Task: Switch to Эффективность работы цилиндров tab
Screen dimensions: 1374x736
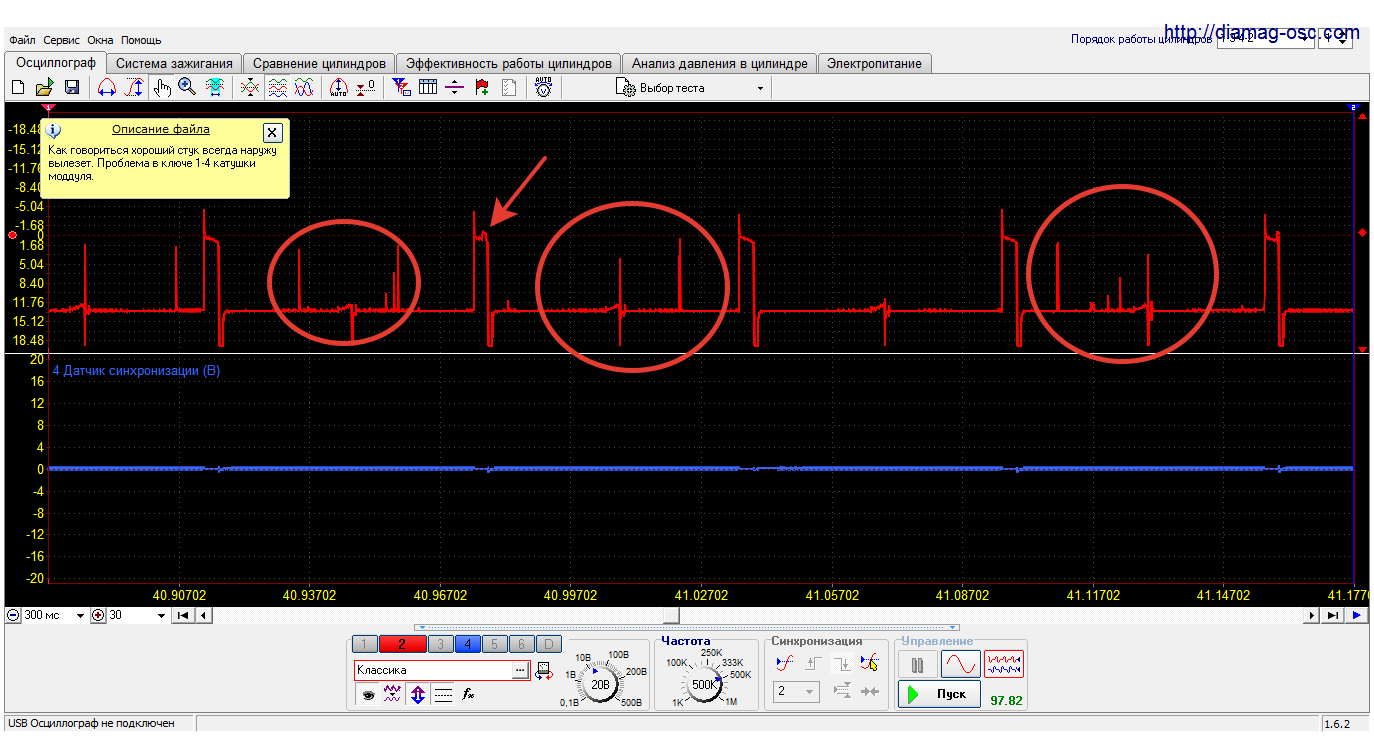Action: pyautogui.click(x=509, y=63)
